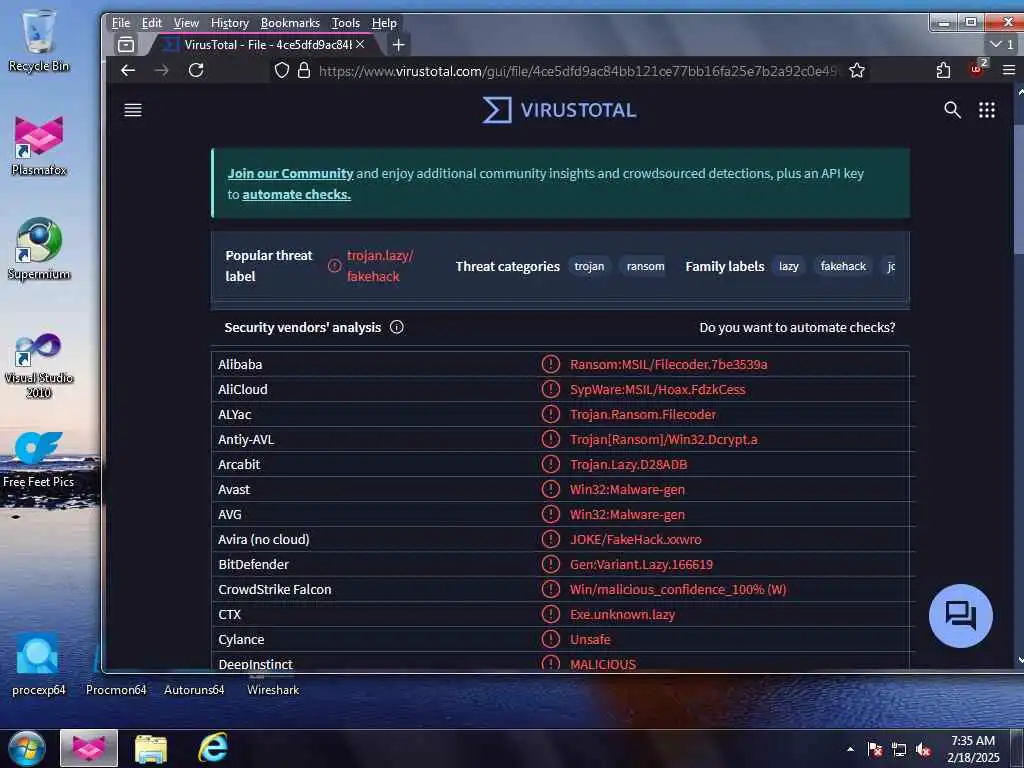Screen dimensions: 1024x768
Task: Click the detection icon in BitDefender row
Action: (551, 564)
